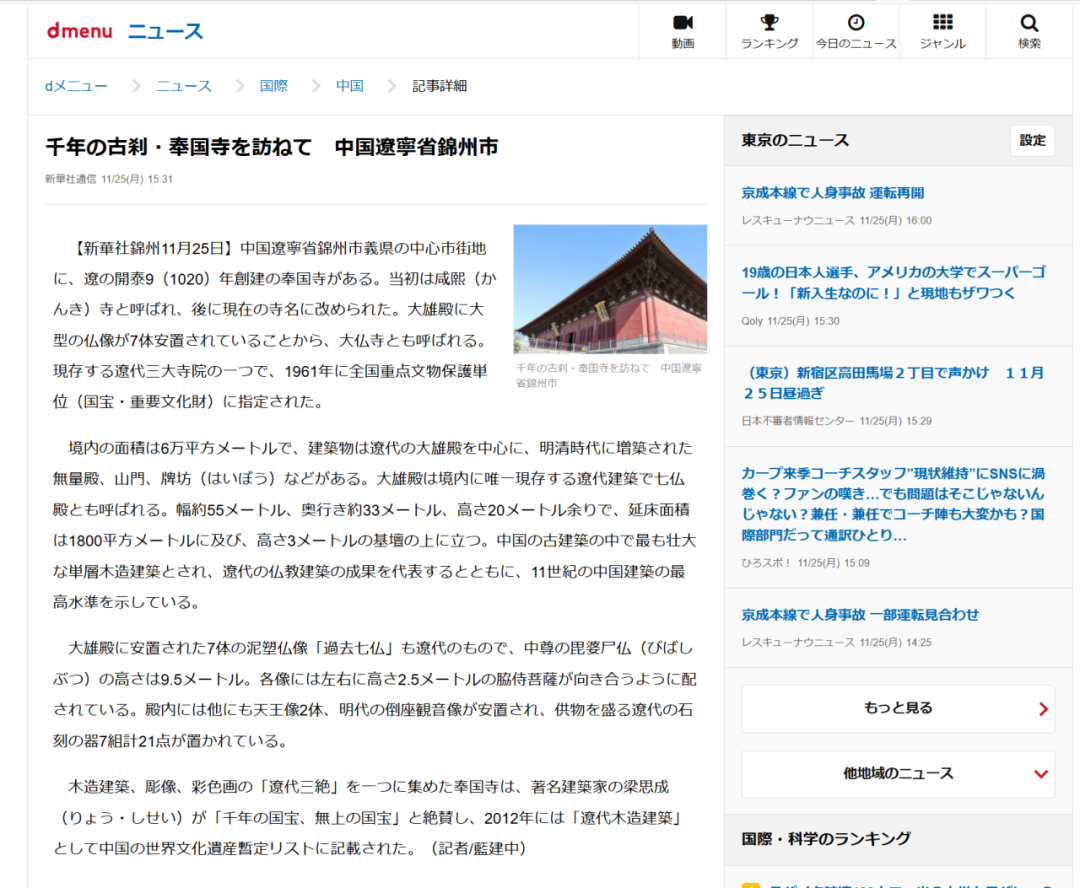Open the 設定 settings for 東京のニュース
Image resolution: width=1080 pixels, height=888 pixels.
coord(1031,141)
